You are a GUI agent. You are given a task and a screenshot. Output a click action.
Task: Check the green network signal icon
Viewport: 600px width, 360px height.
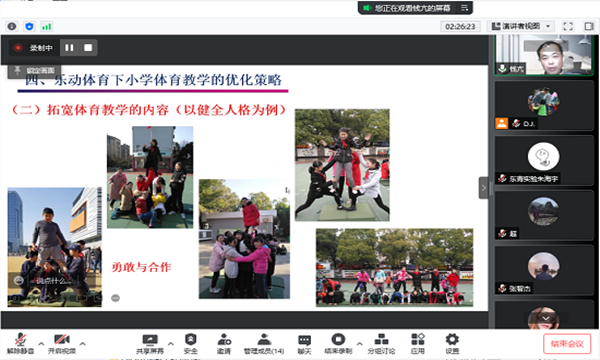pyautogui.click(x=47, y=26)
